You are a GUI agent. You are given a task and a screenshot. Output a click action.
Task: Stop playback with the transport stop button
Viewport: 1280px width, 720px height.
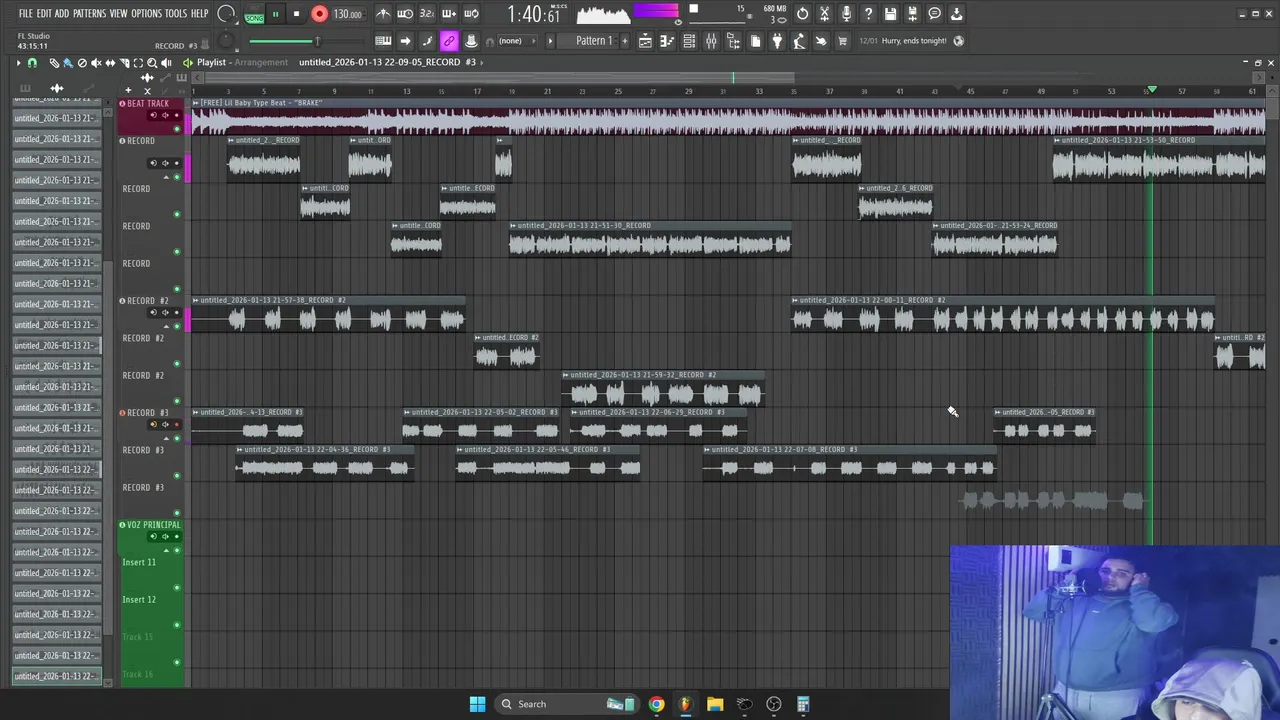(x=297, y=14)
